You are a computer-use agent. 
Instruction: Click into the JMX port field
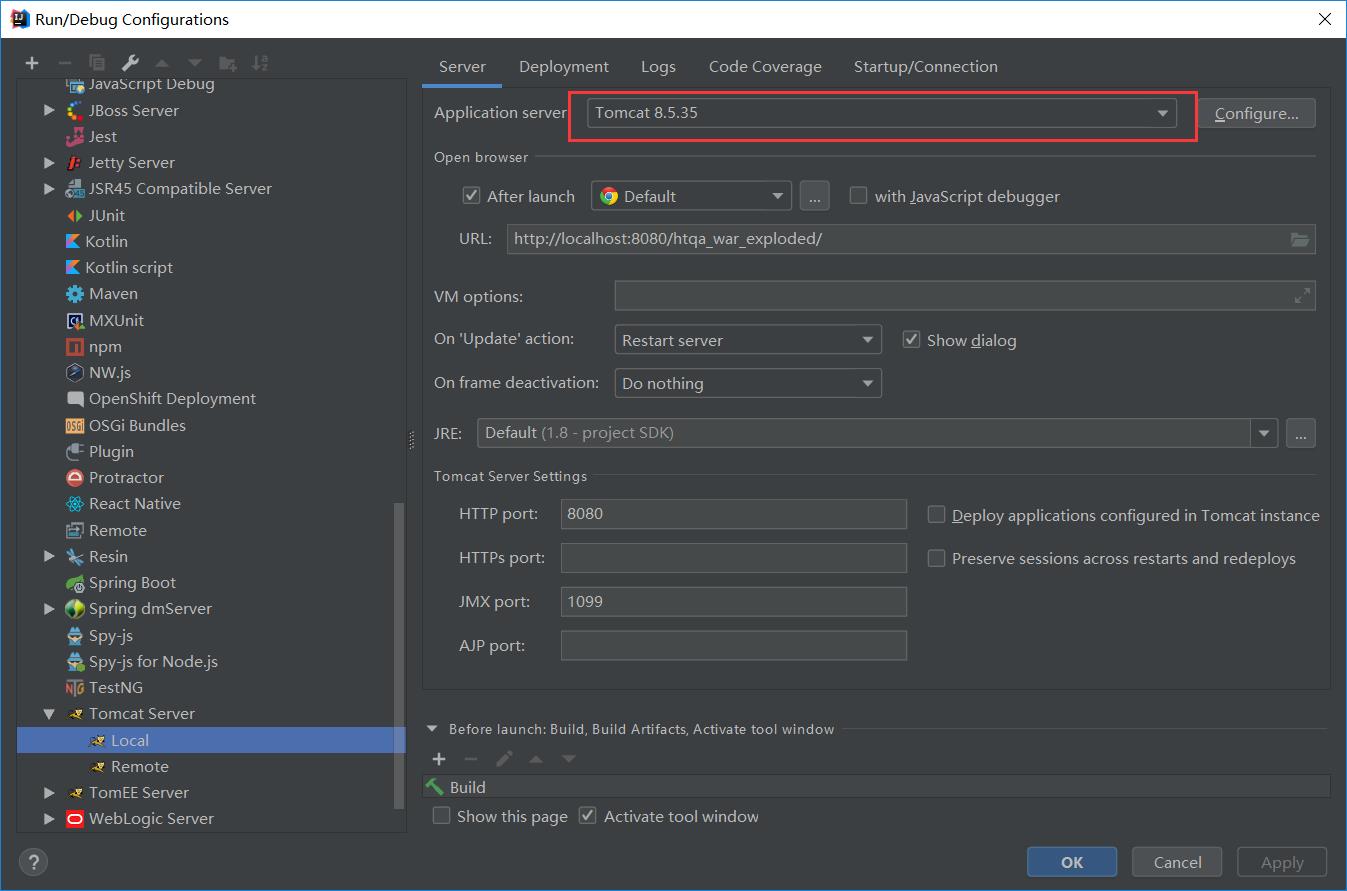(733, 602)
